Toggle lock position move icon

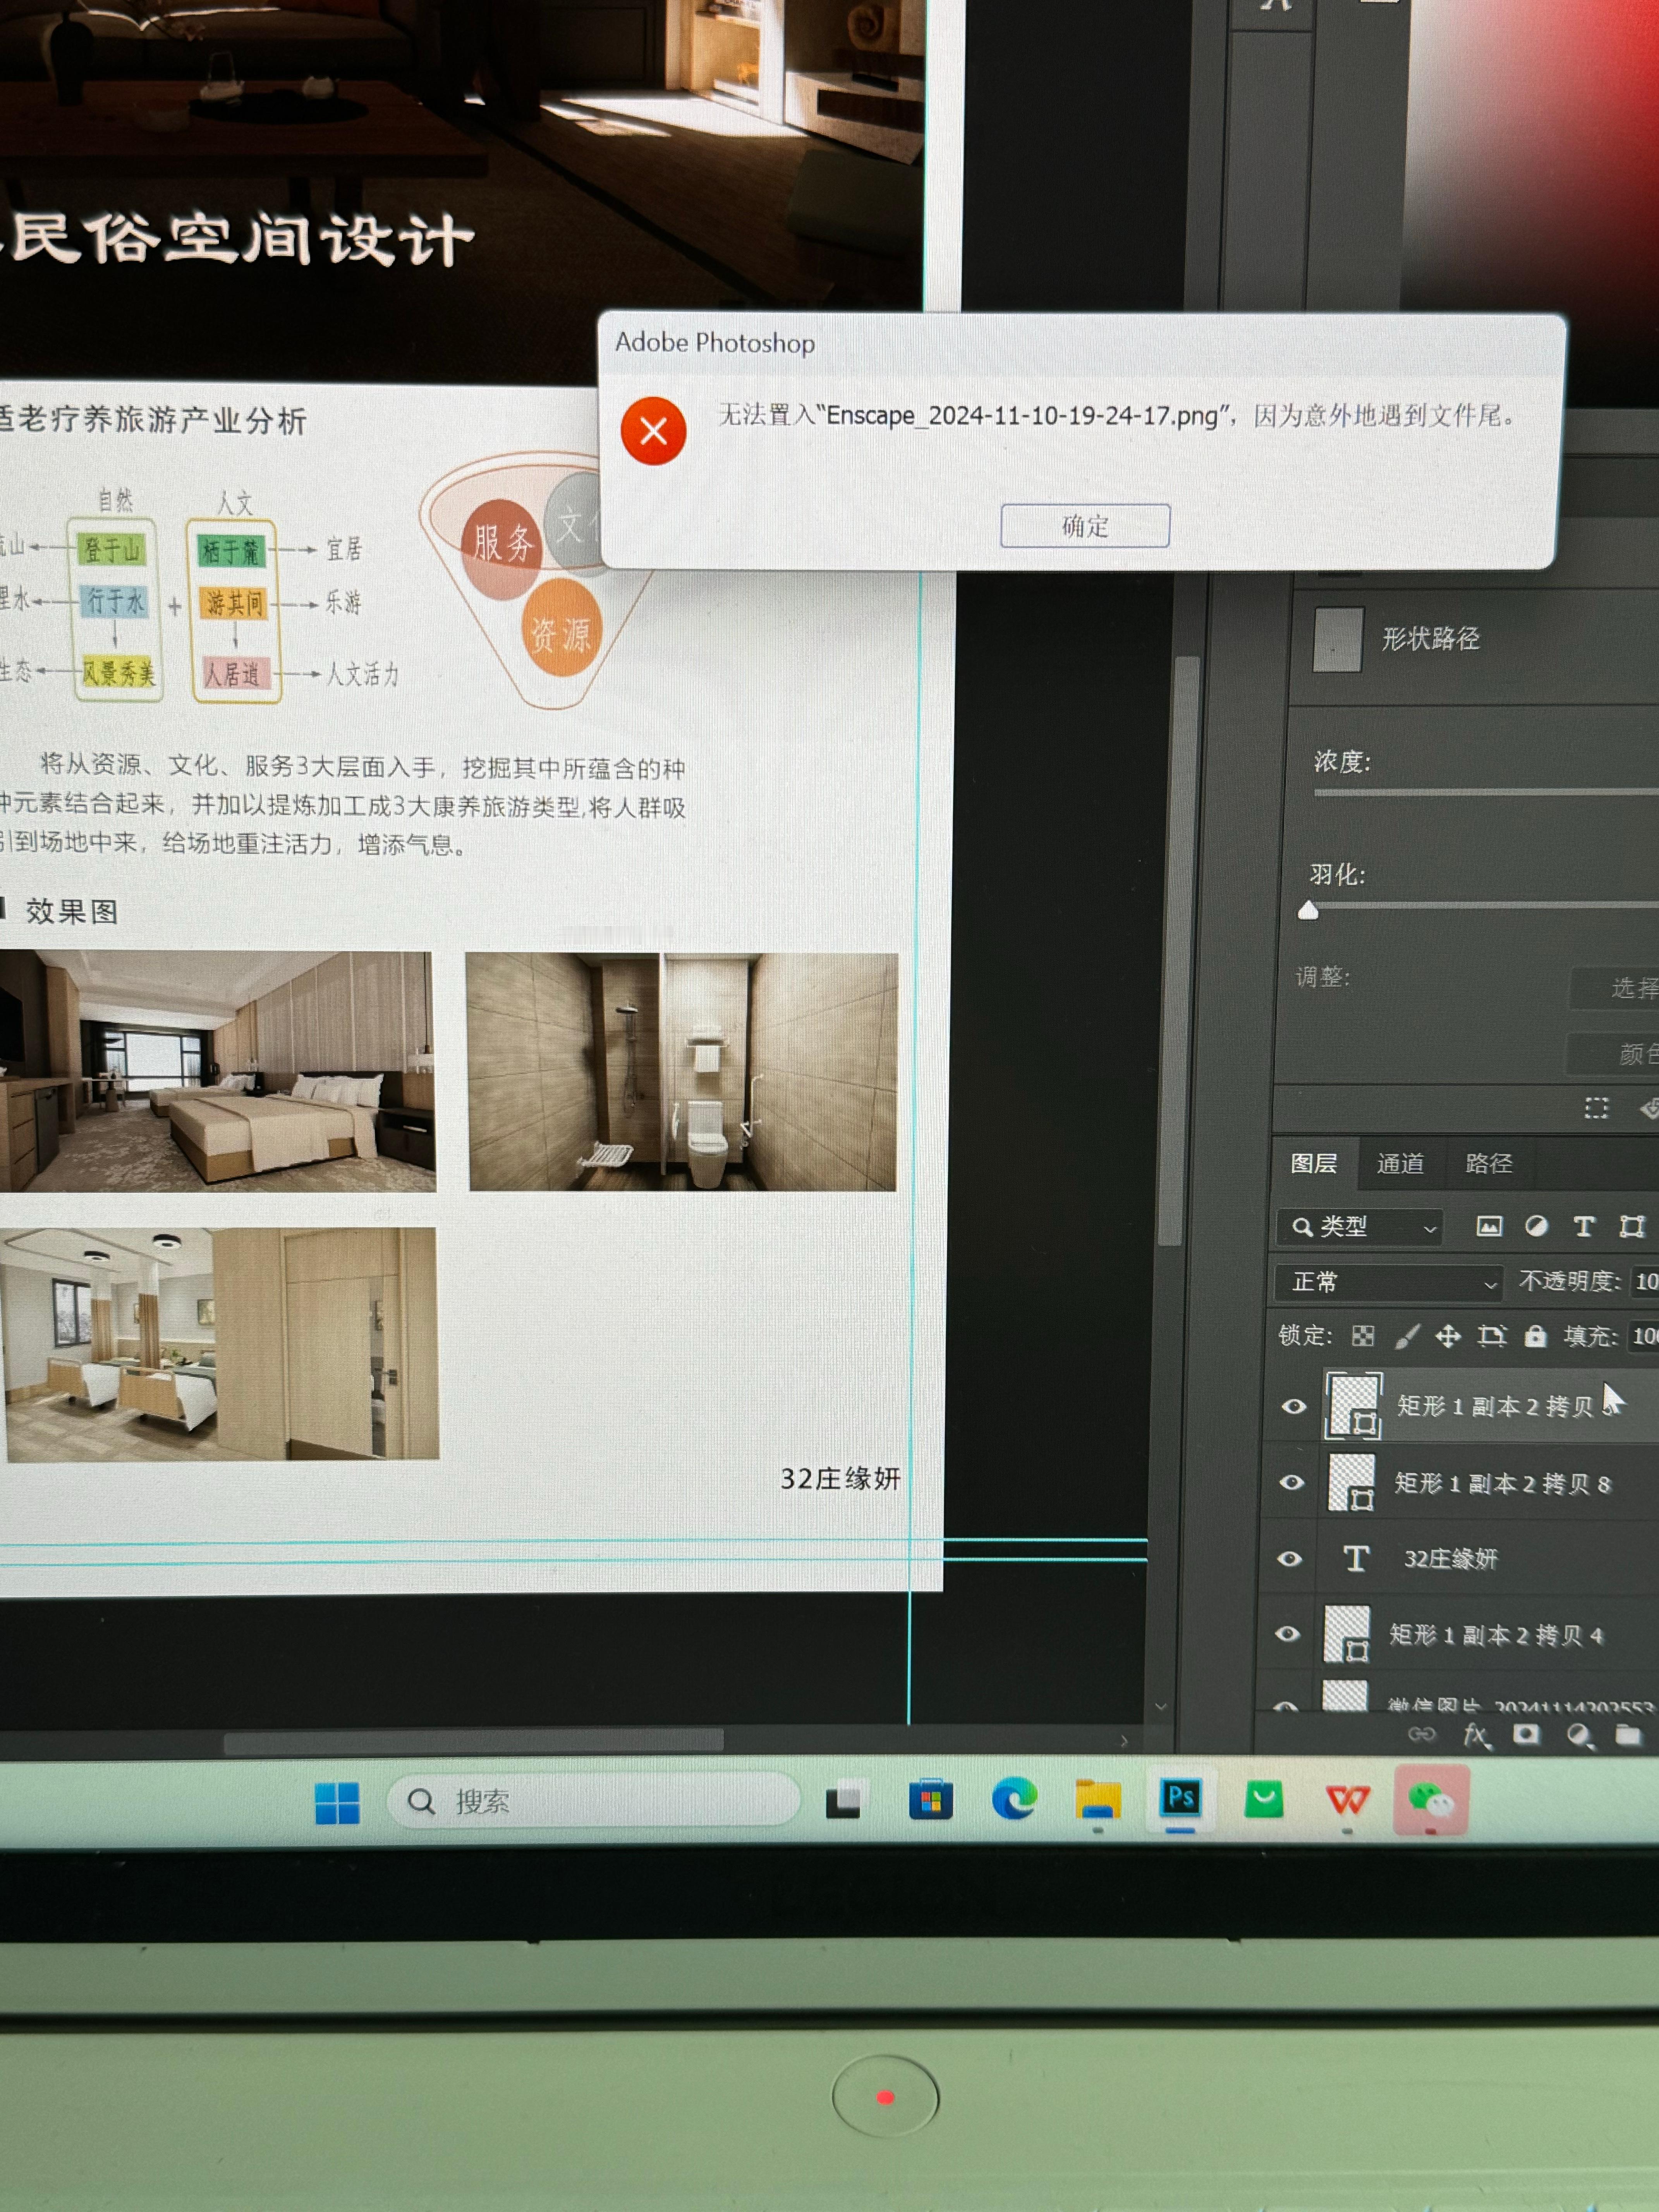(1448, 1336)
